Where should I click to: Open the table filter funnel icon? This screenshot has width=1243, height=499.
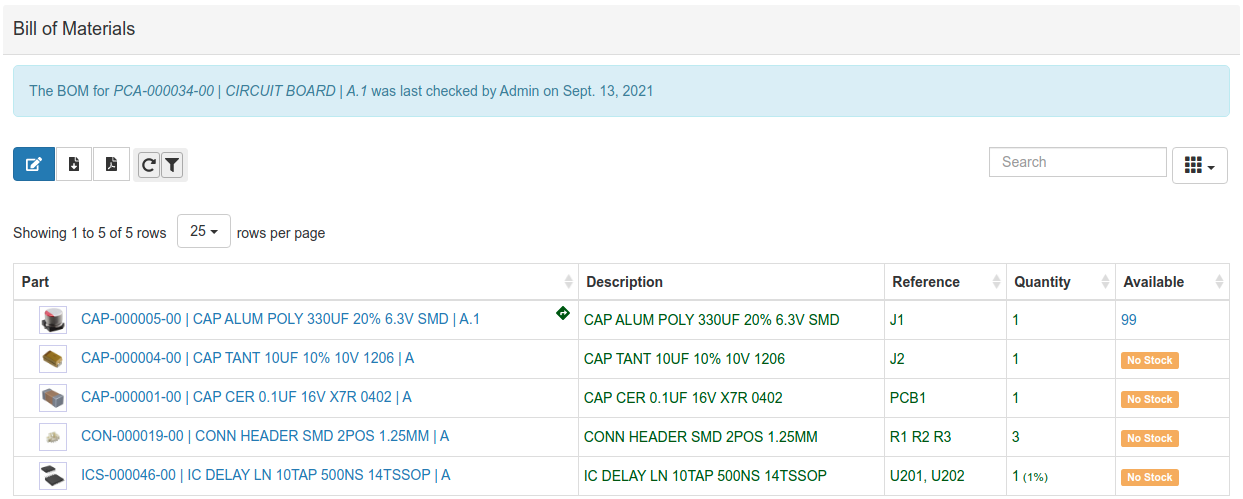pos(172,165)
